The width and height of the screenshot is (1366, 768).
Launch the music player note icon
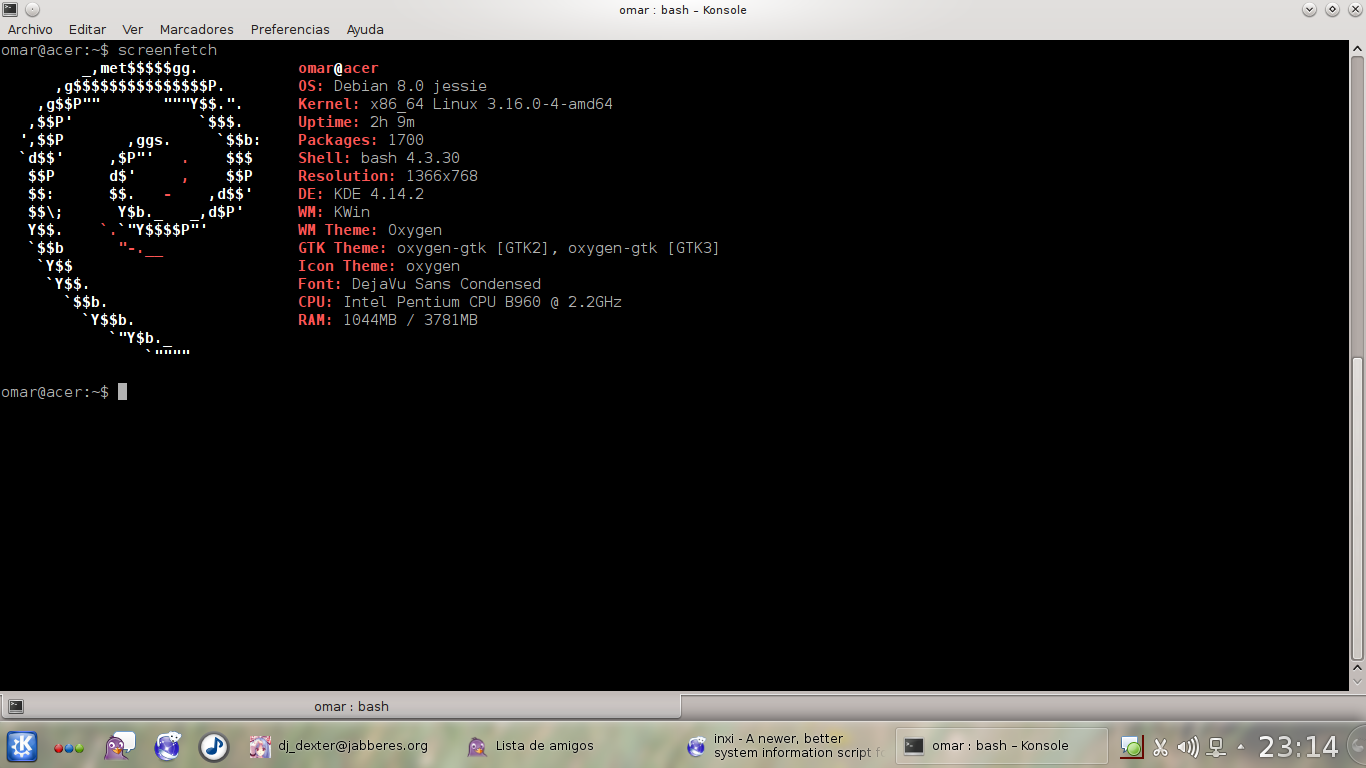(x=214, y=746)
